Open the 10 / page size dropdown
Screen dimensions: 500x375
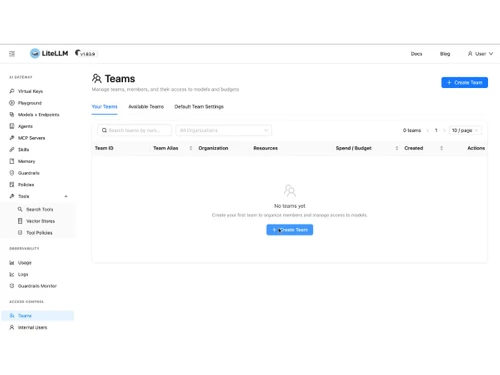coord(465,130)
